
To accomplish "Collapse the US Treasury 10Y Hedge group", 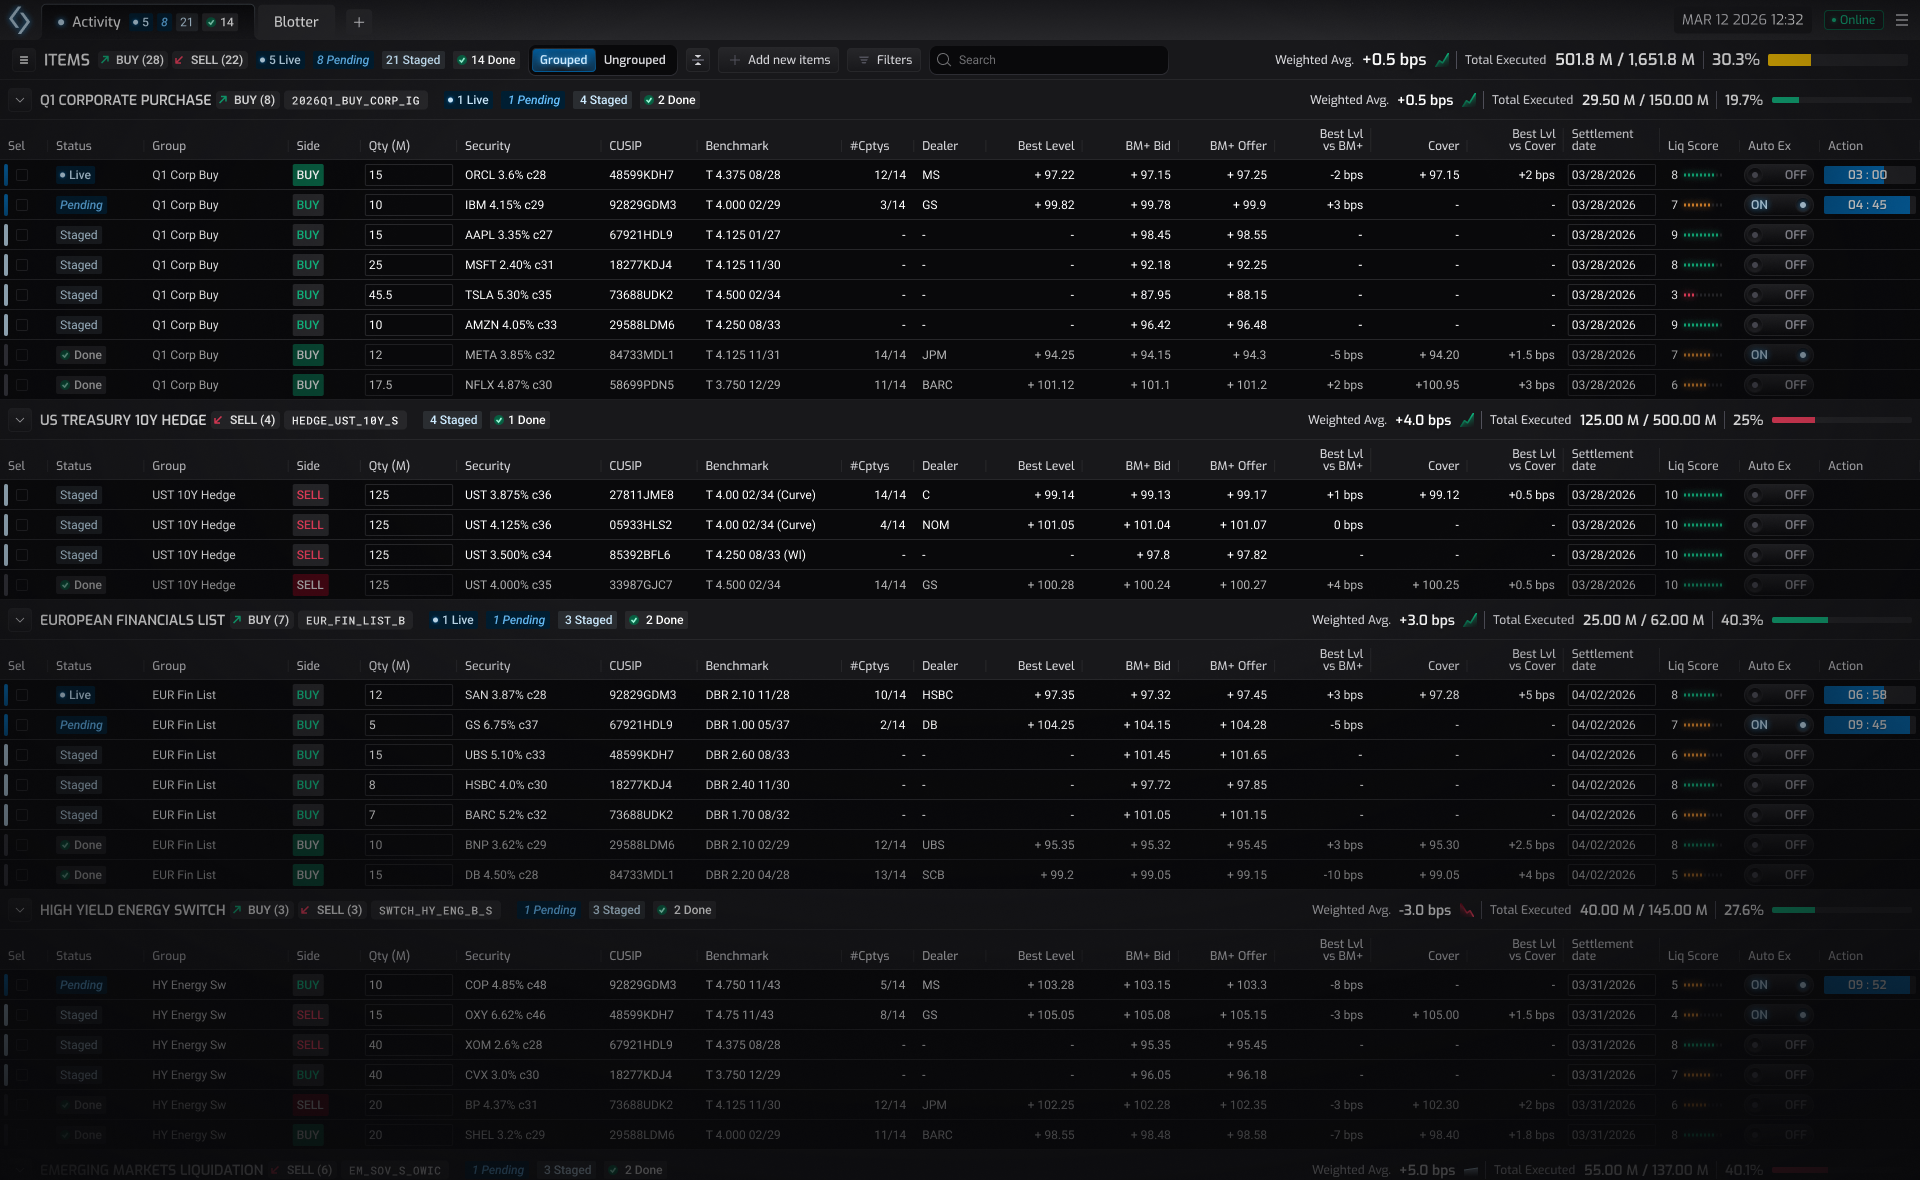I will [19, 420].
